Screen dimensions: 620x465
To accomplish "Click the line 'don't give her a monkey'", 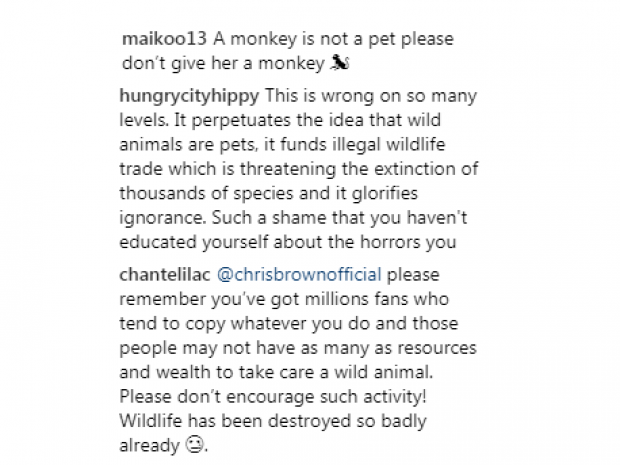I will (x=228, y=62).
